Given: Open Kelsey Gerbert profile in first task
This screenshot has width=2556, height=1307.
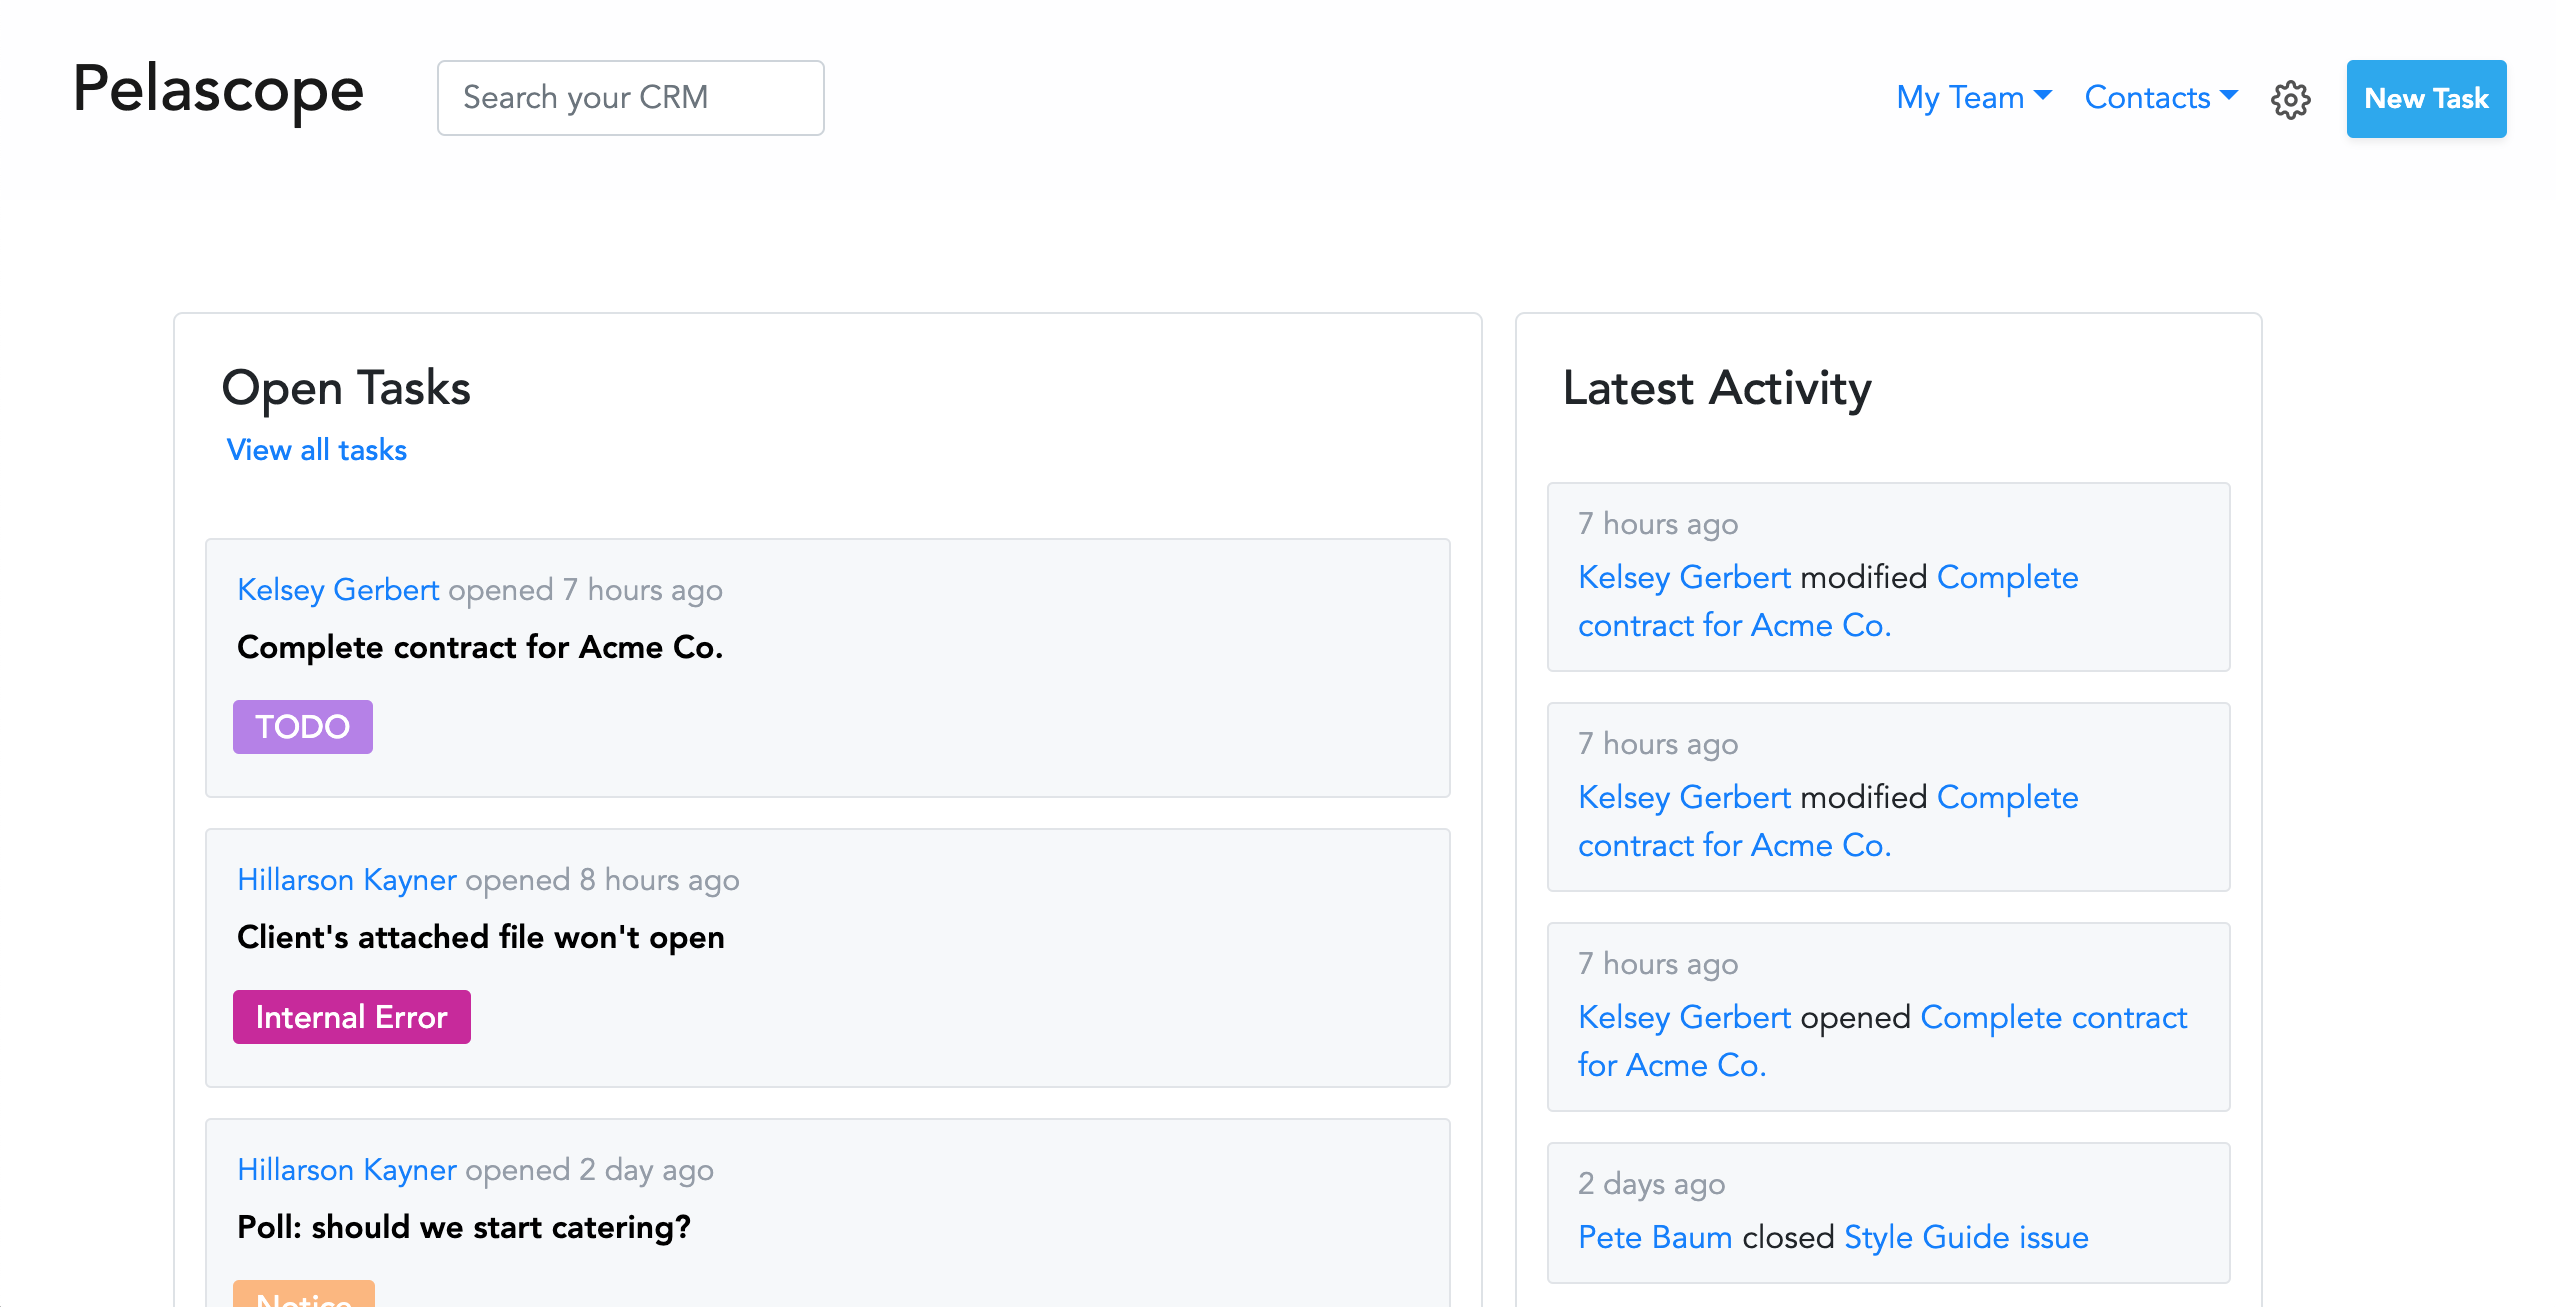Looking at the screenshot, I should [x=338, y=590].
